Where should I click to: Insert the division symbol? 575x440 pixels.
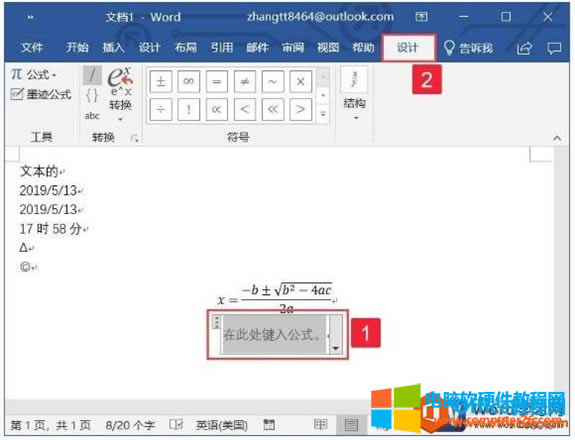[x=161, y=109]
